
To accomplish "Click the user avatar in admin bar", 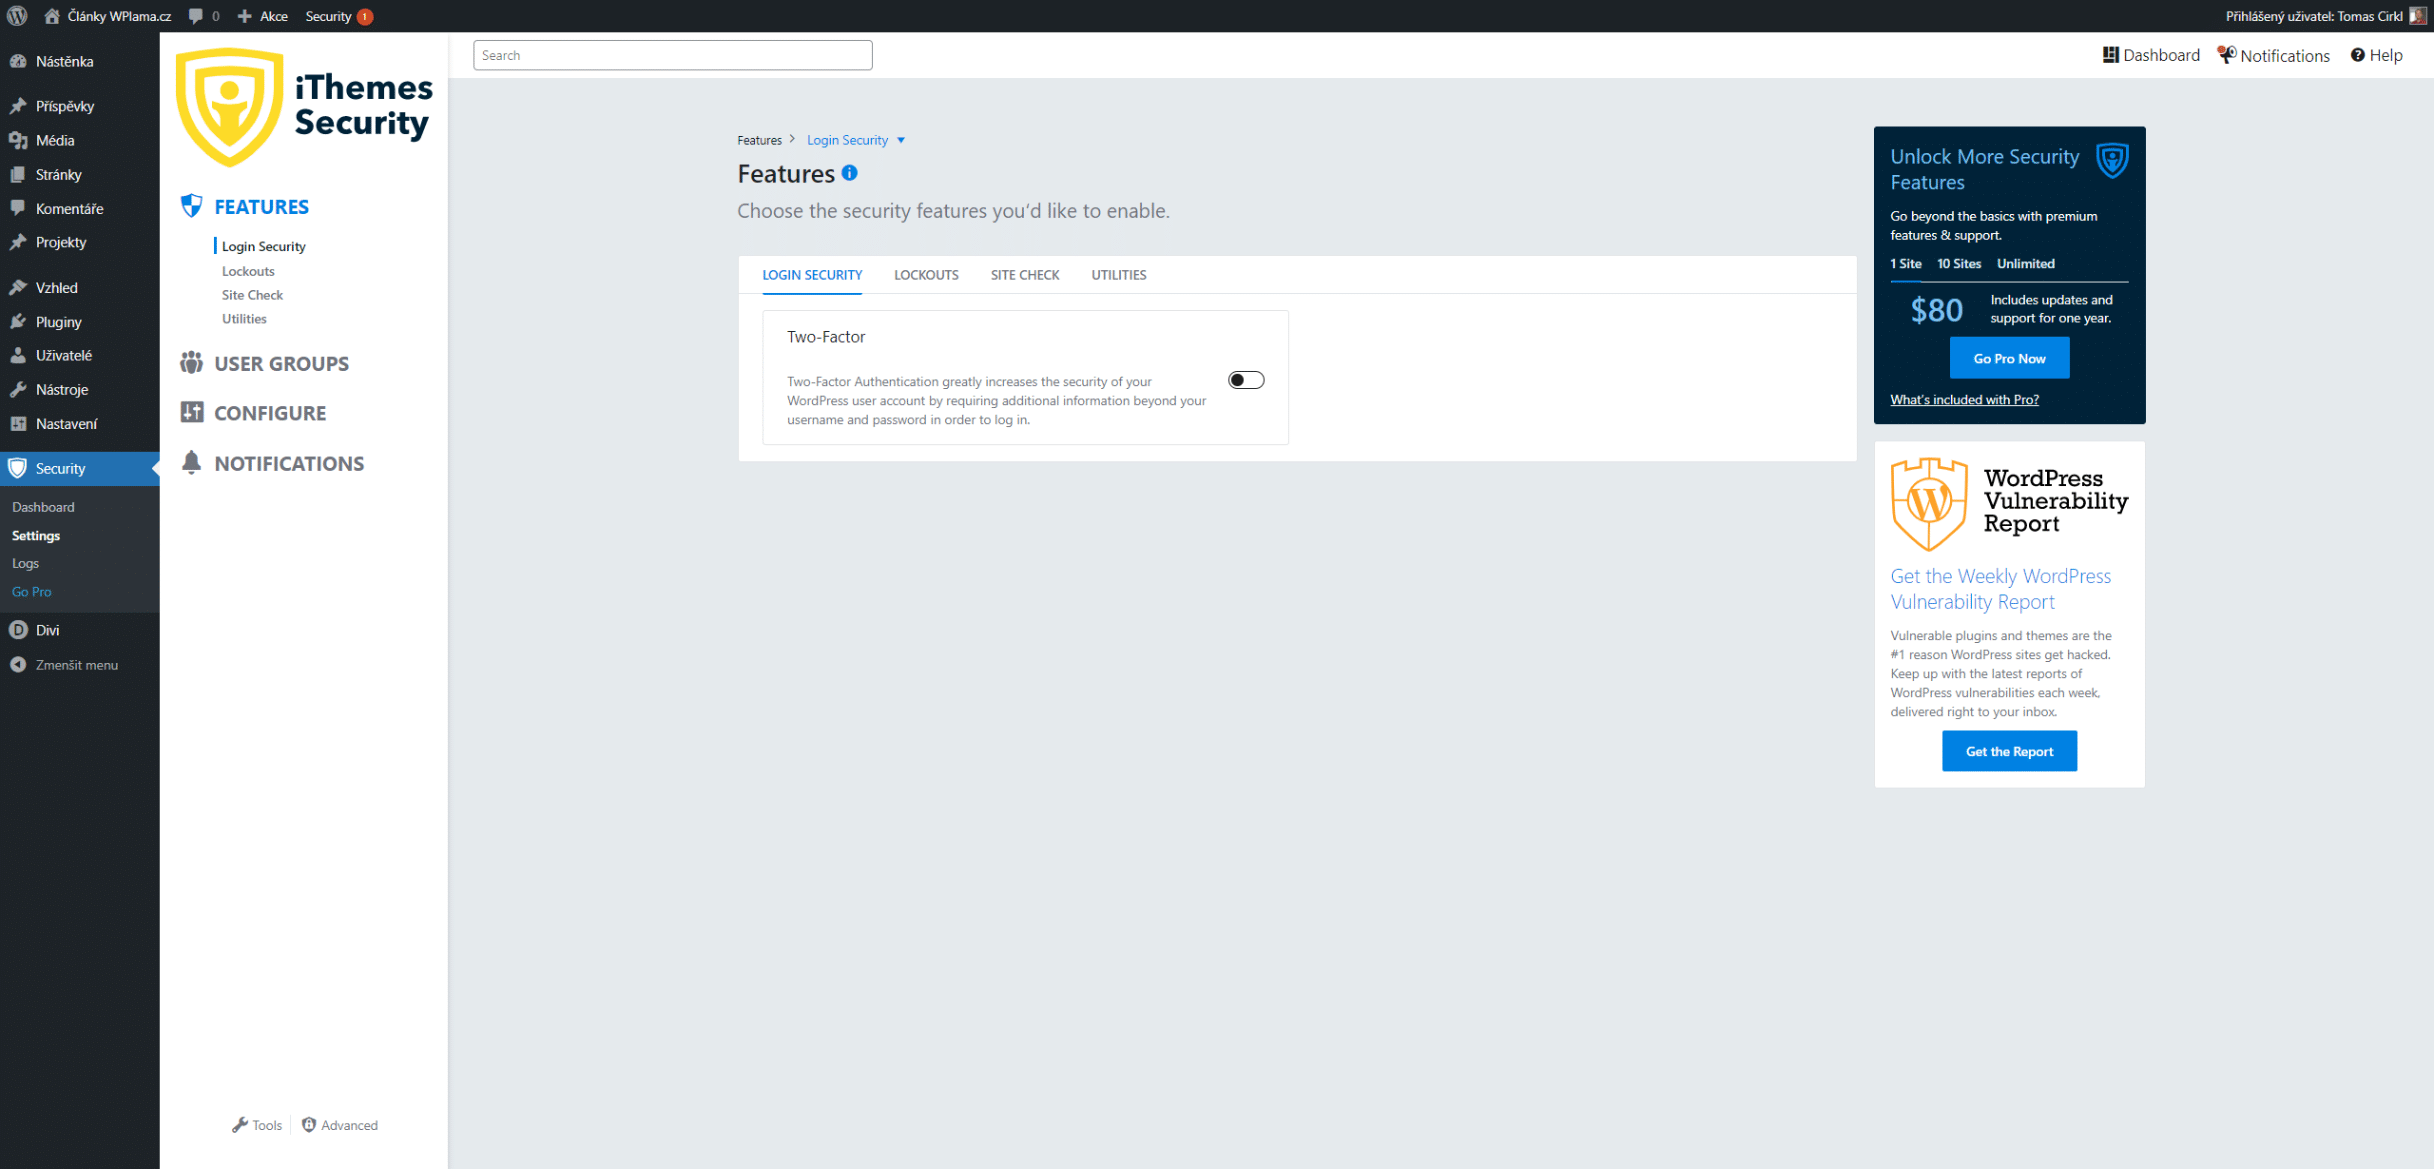I will click(2417, 16).
